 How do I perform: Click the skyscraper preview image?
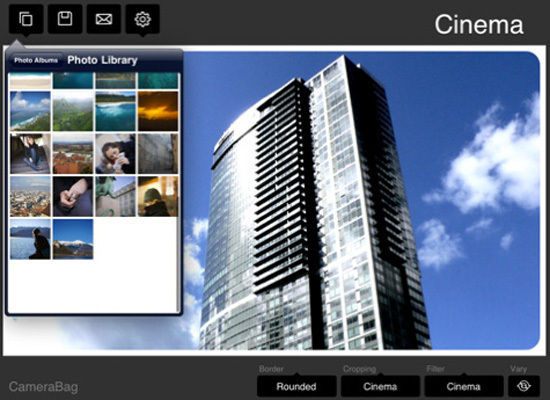[x=361, y=200]
